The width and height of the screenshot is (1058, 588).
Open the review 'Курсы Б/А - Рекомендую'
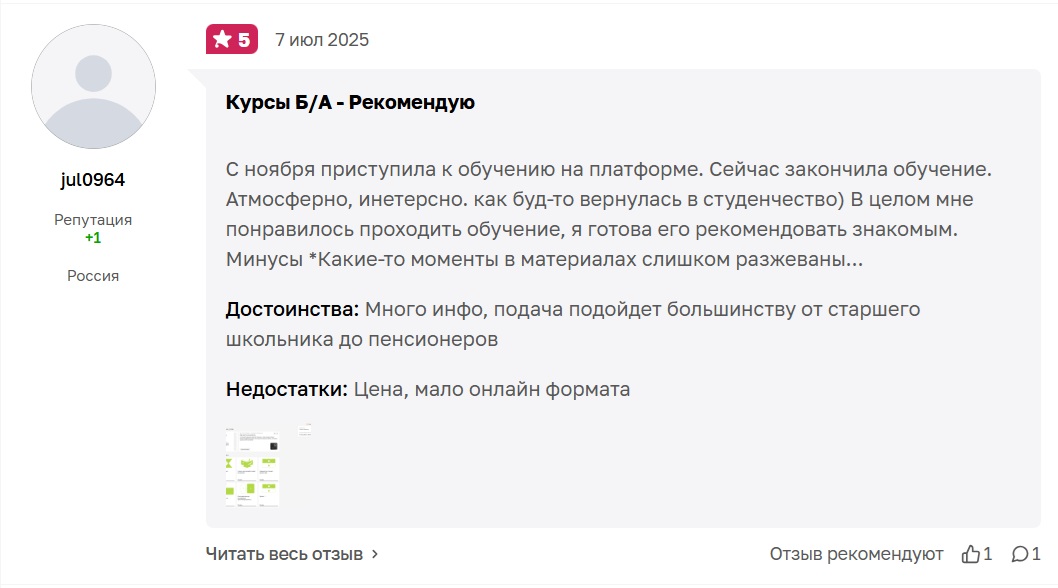[351, 101]
